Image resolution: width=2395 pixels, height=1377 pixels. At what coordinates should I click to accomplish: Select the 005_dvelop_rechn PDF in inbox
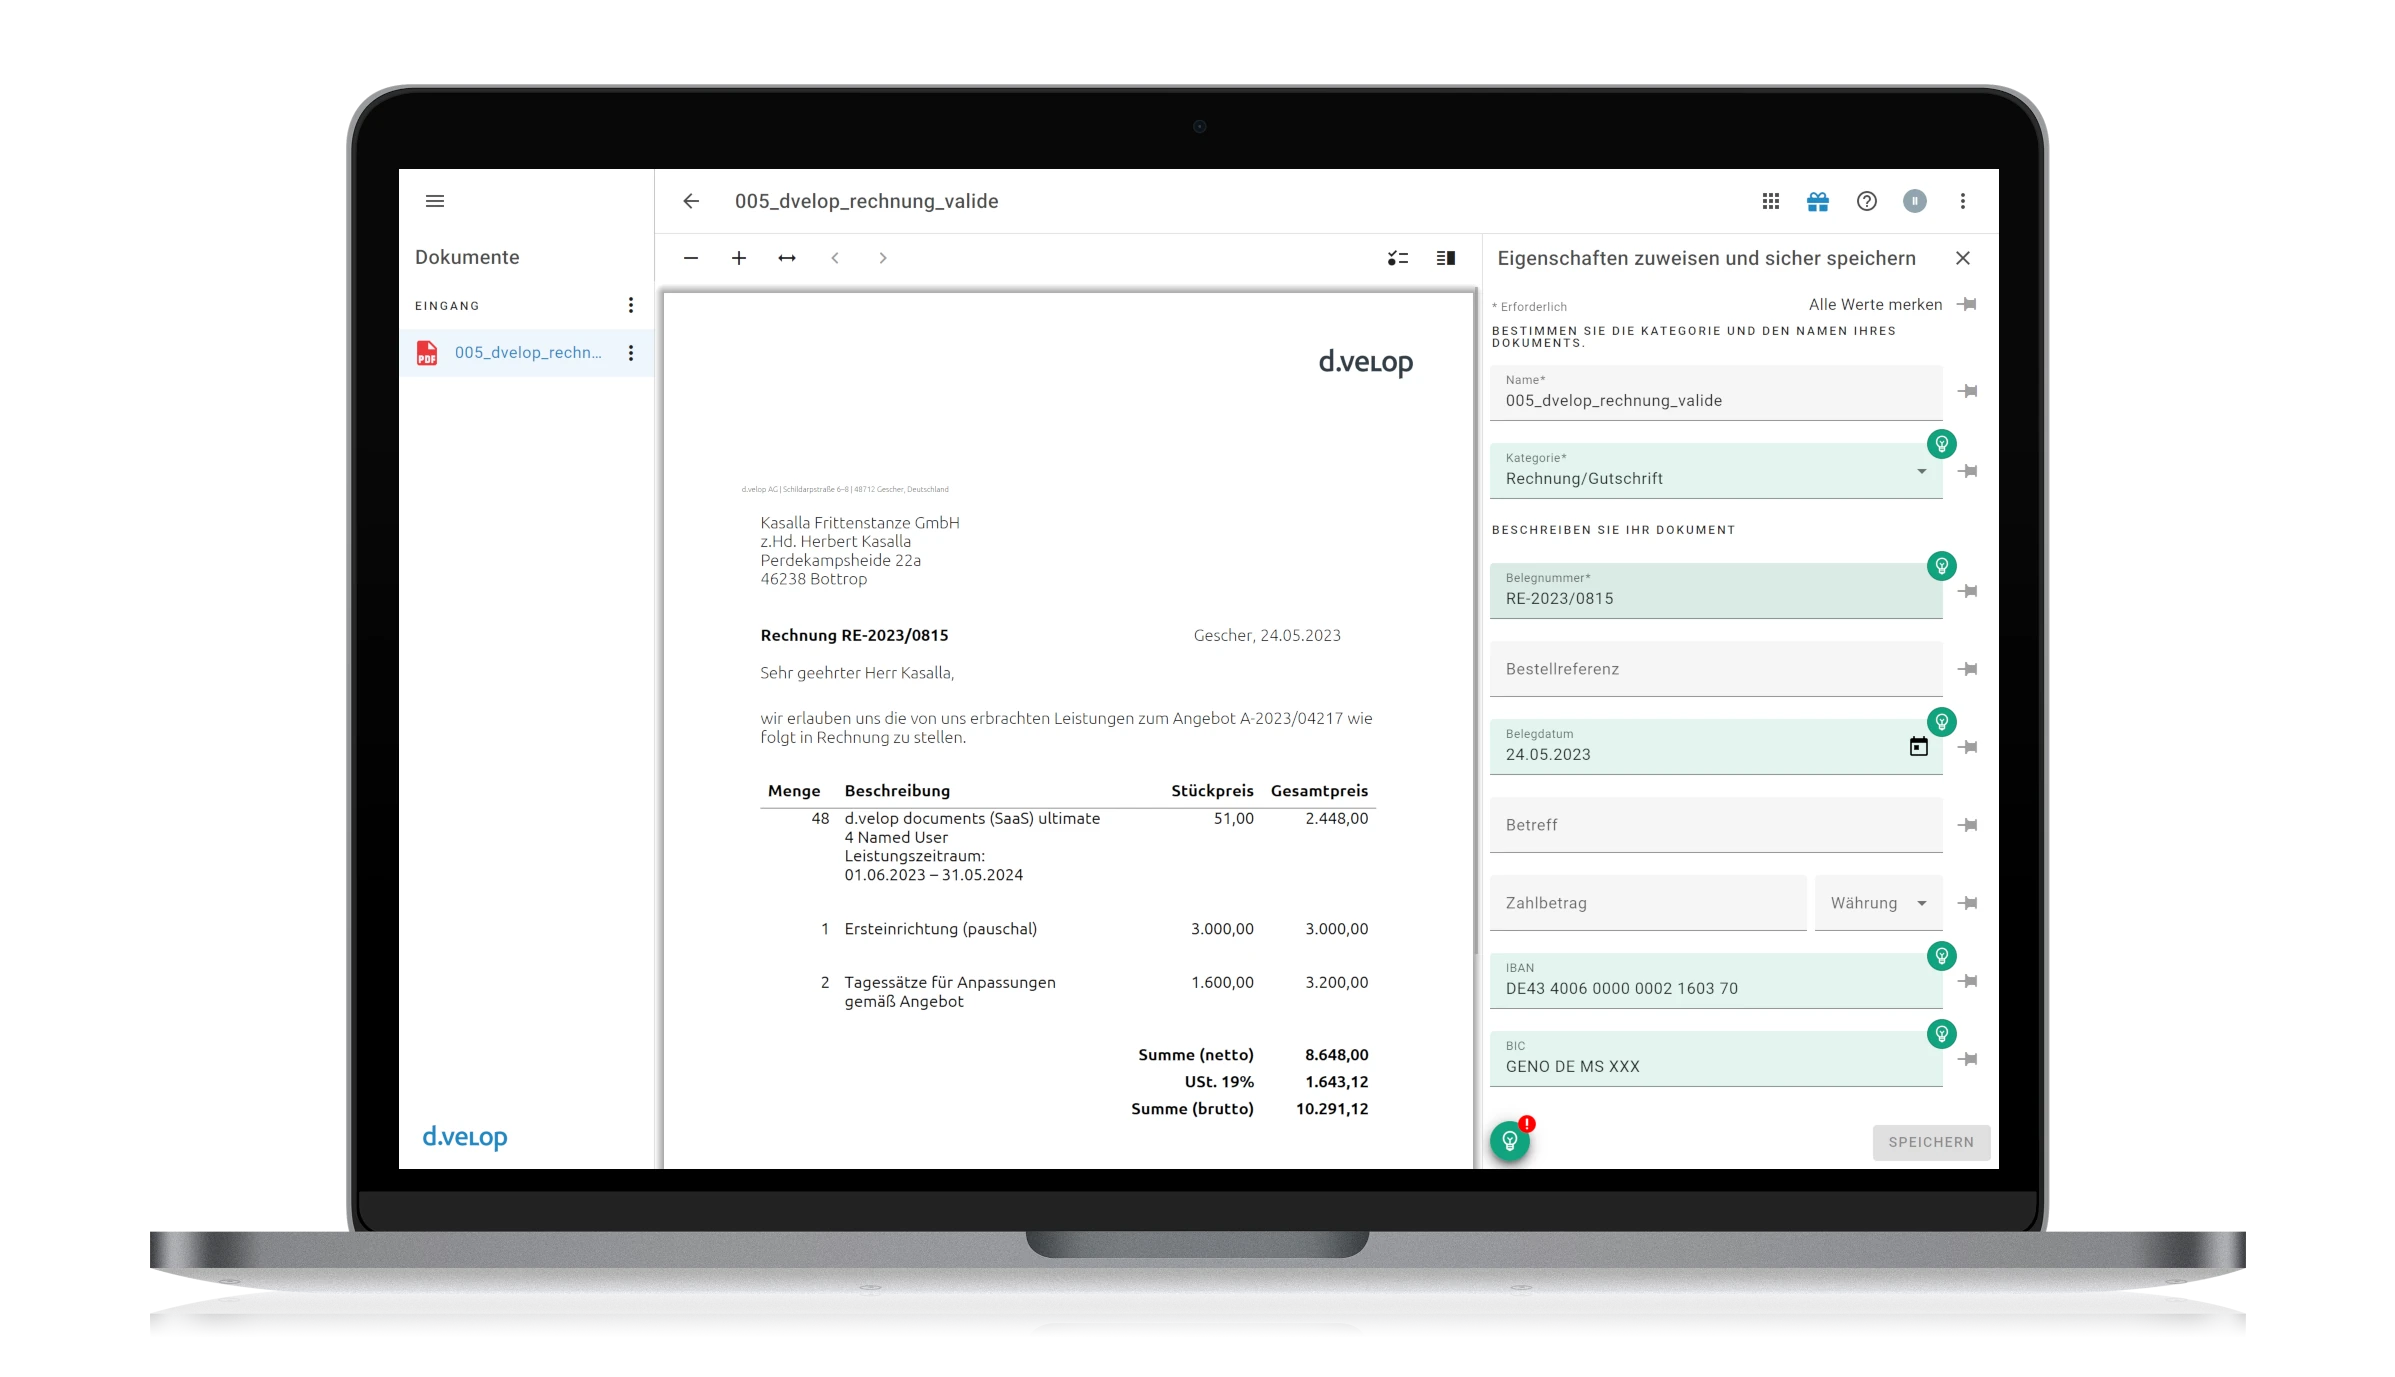point(527,353)
